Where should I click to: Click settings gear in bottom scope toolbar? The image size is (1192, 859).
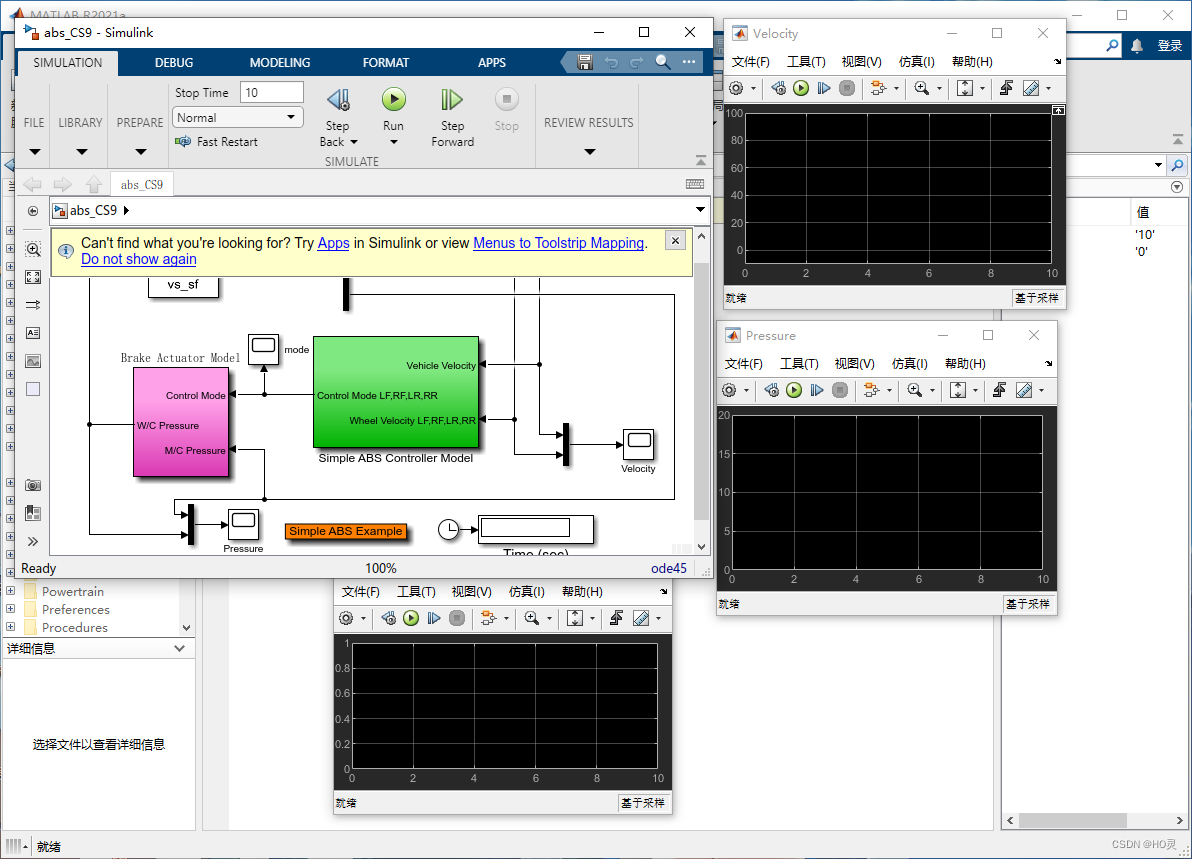click(x=346, y=618)
